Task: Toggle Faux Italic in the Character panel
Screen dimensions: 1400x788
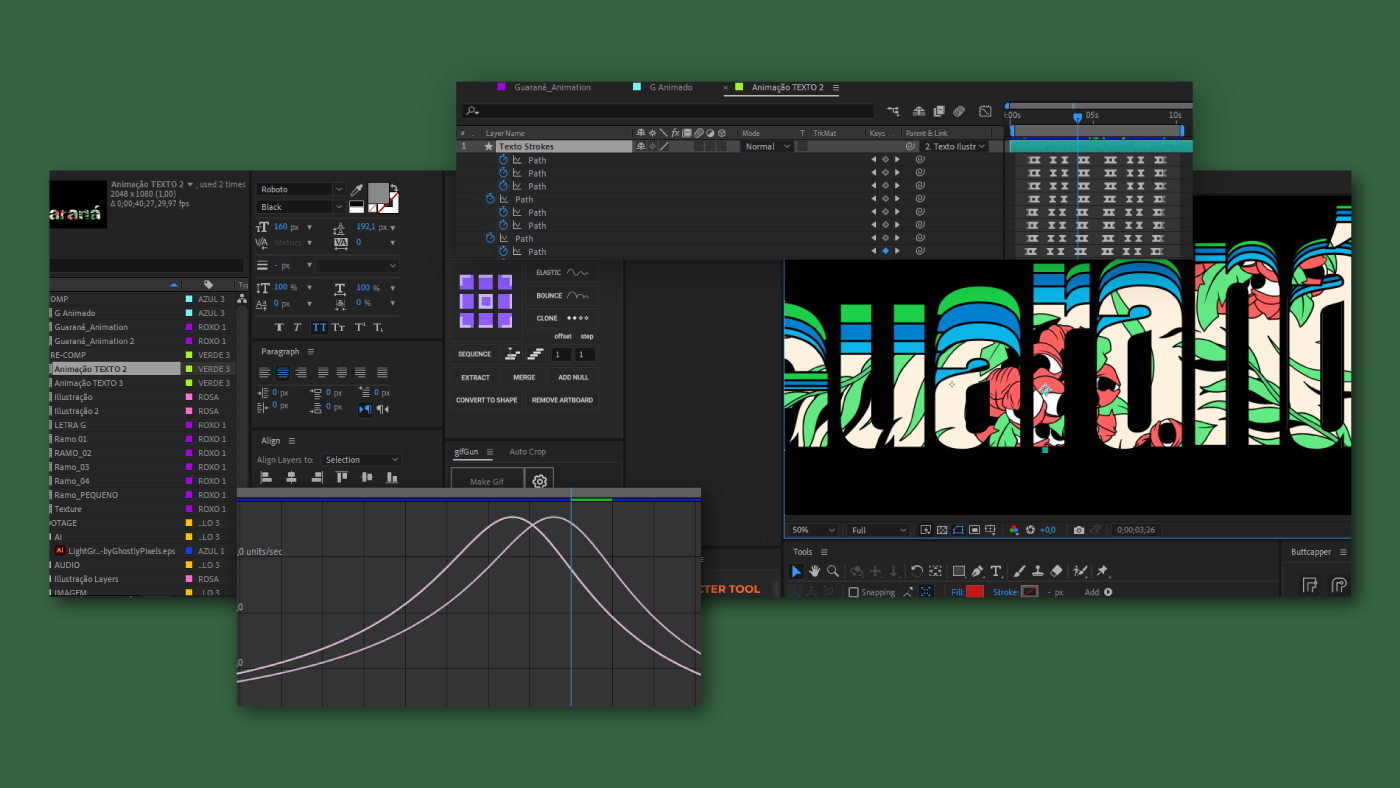Action: (x=298, y=327)
